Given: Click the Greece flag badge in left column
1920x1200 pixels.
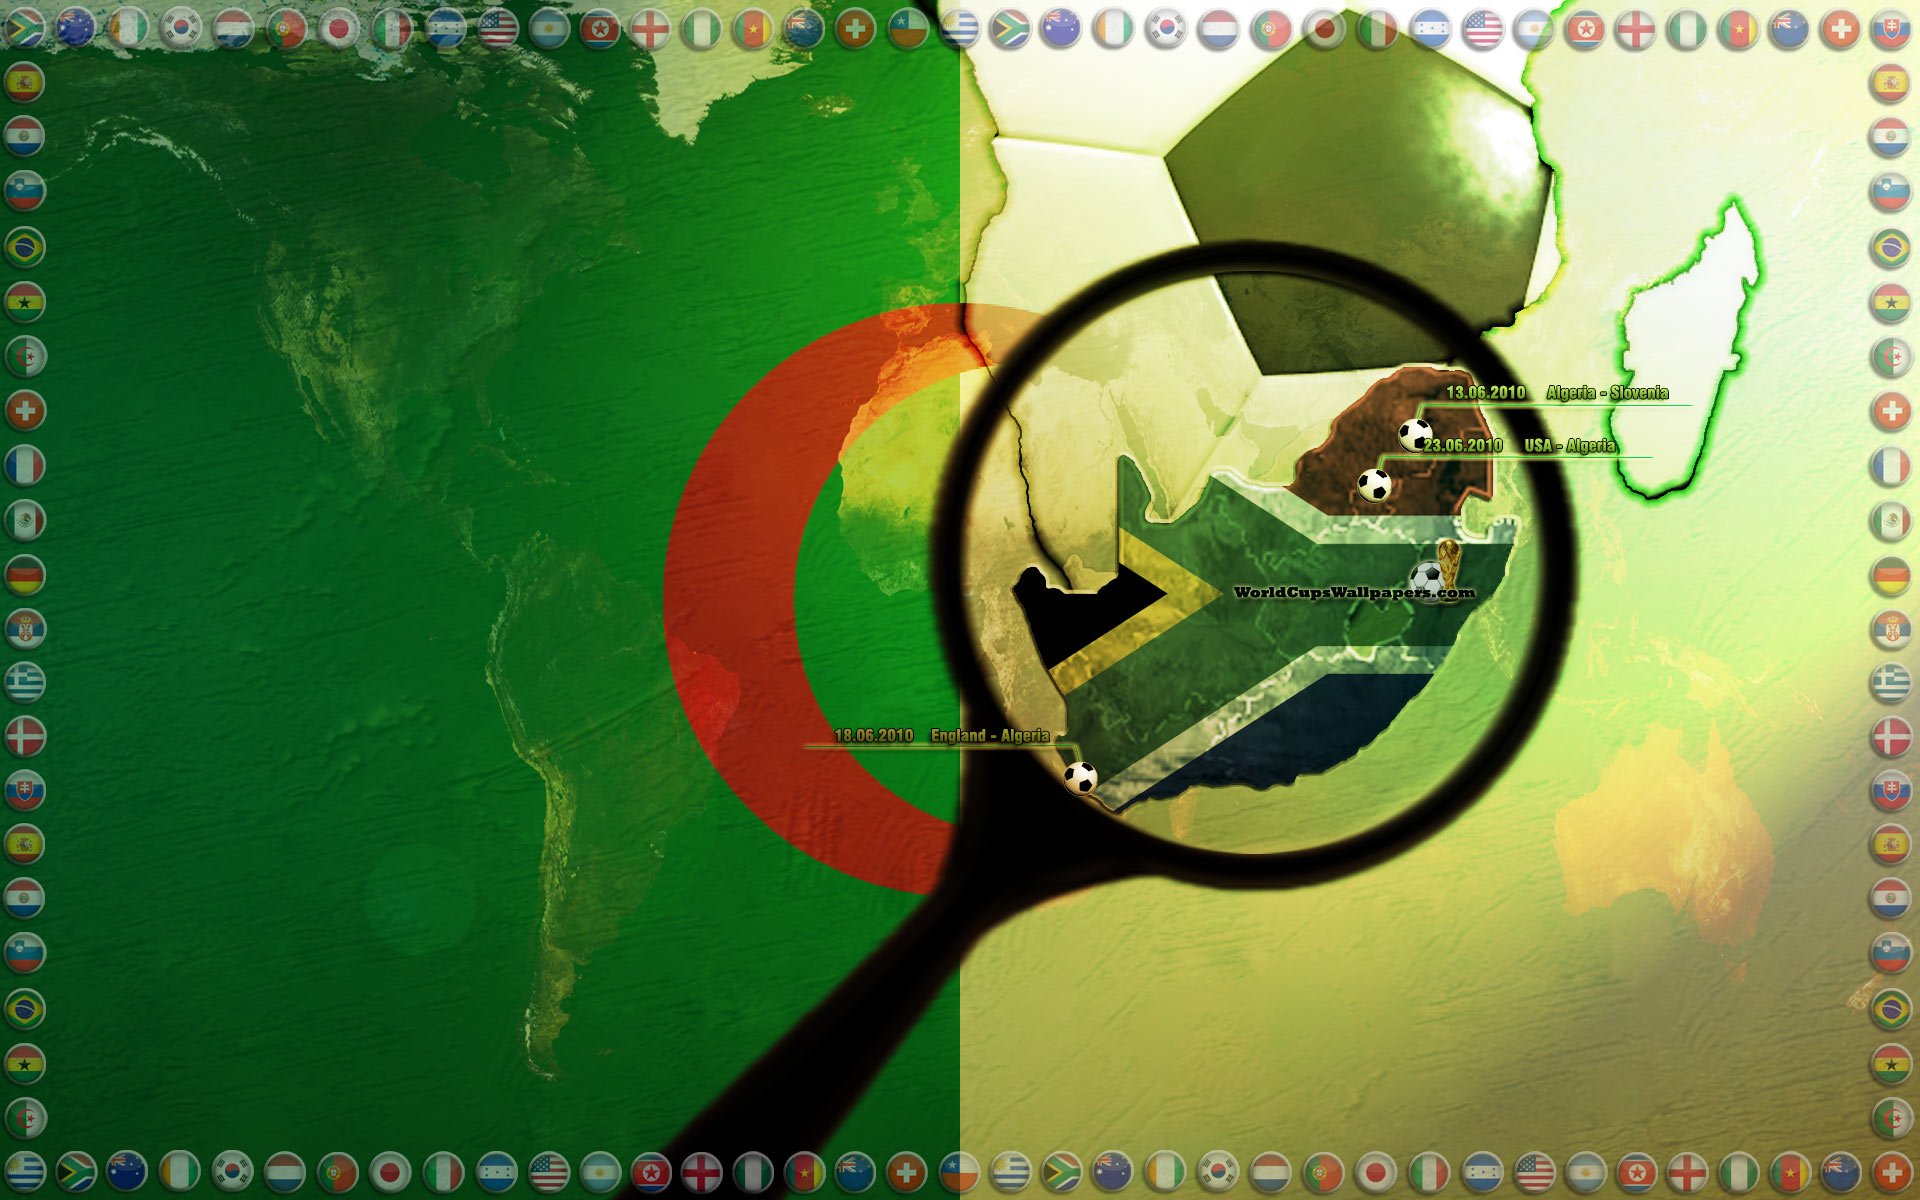Looking at the screenshot, I should [25, 682].
